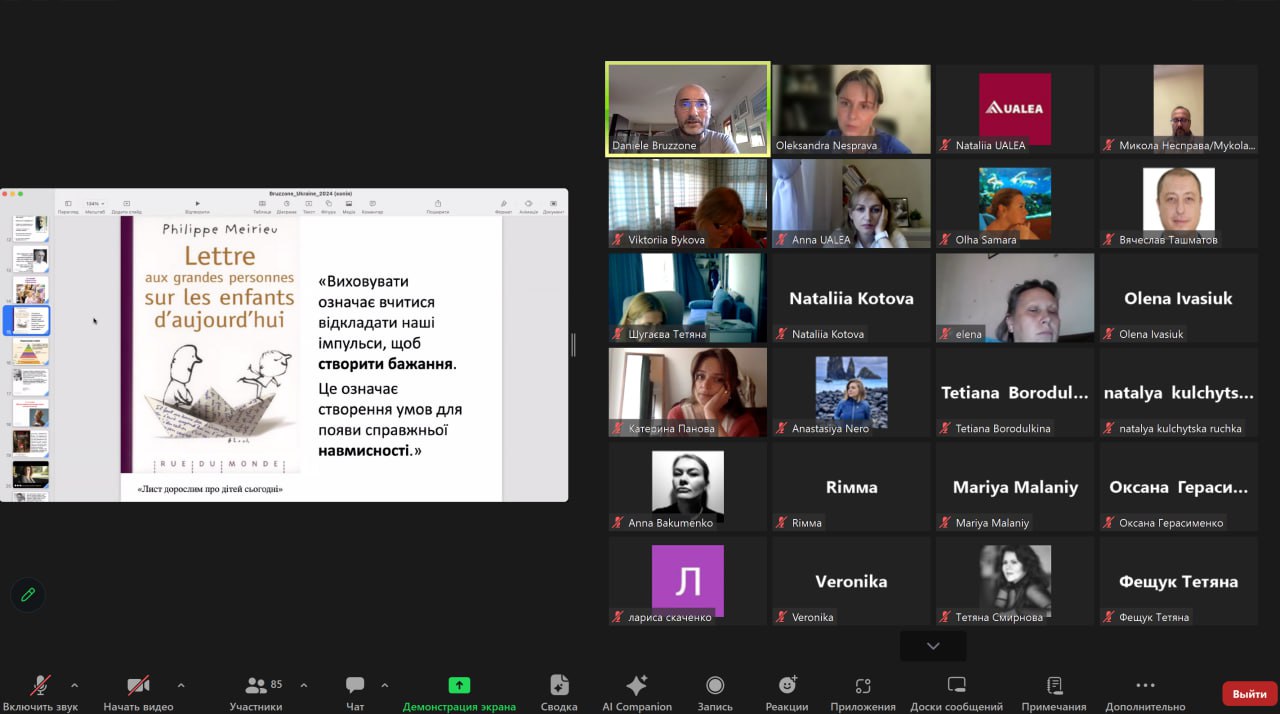Expand the chevron next to Participants
This screenshot has width=1280, height=714.
(304, 685)
